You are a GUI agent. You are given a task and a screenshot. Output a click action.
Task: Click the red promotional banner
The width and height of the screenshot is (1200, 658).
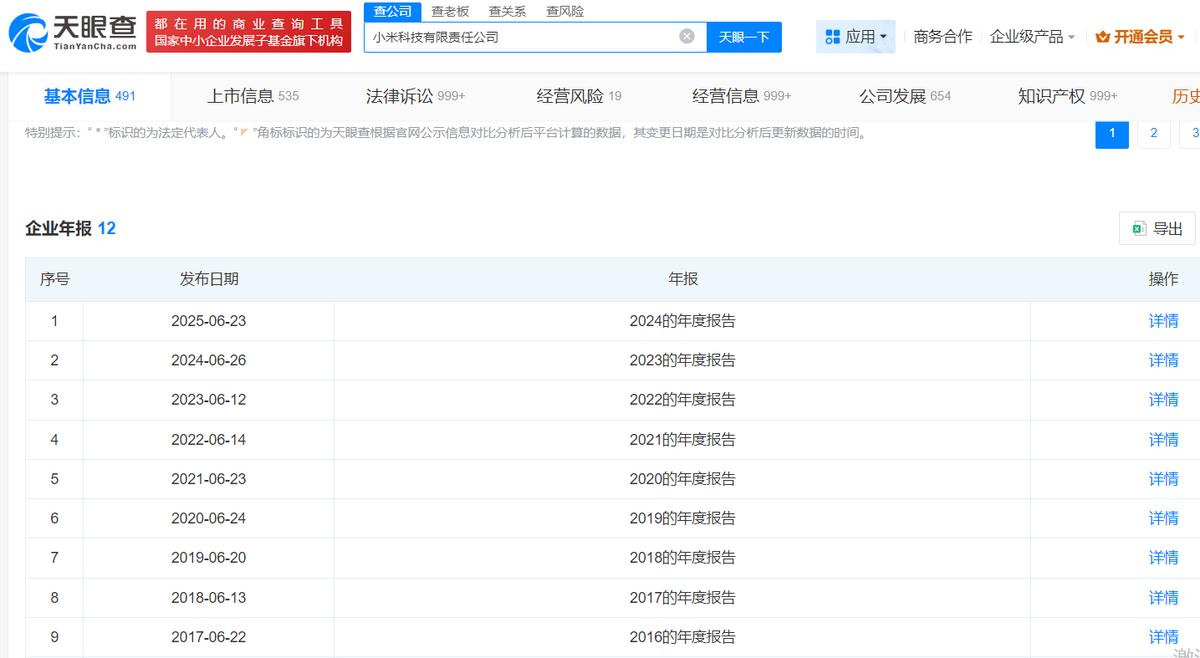(x=248, y=32)
